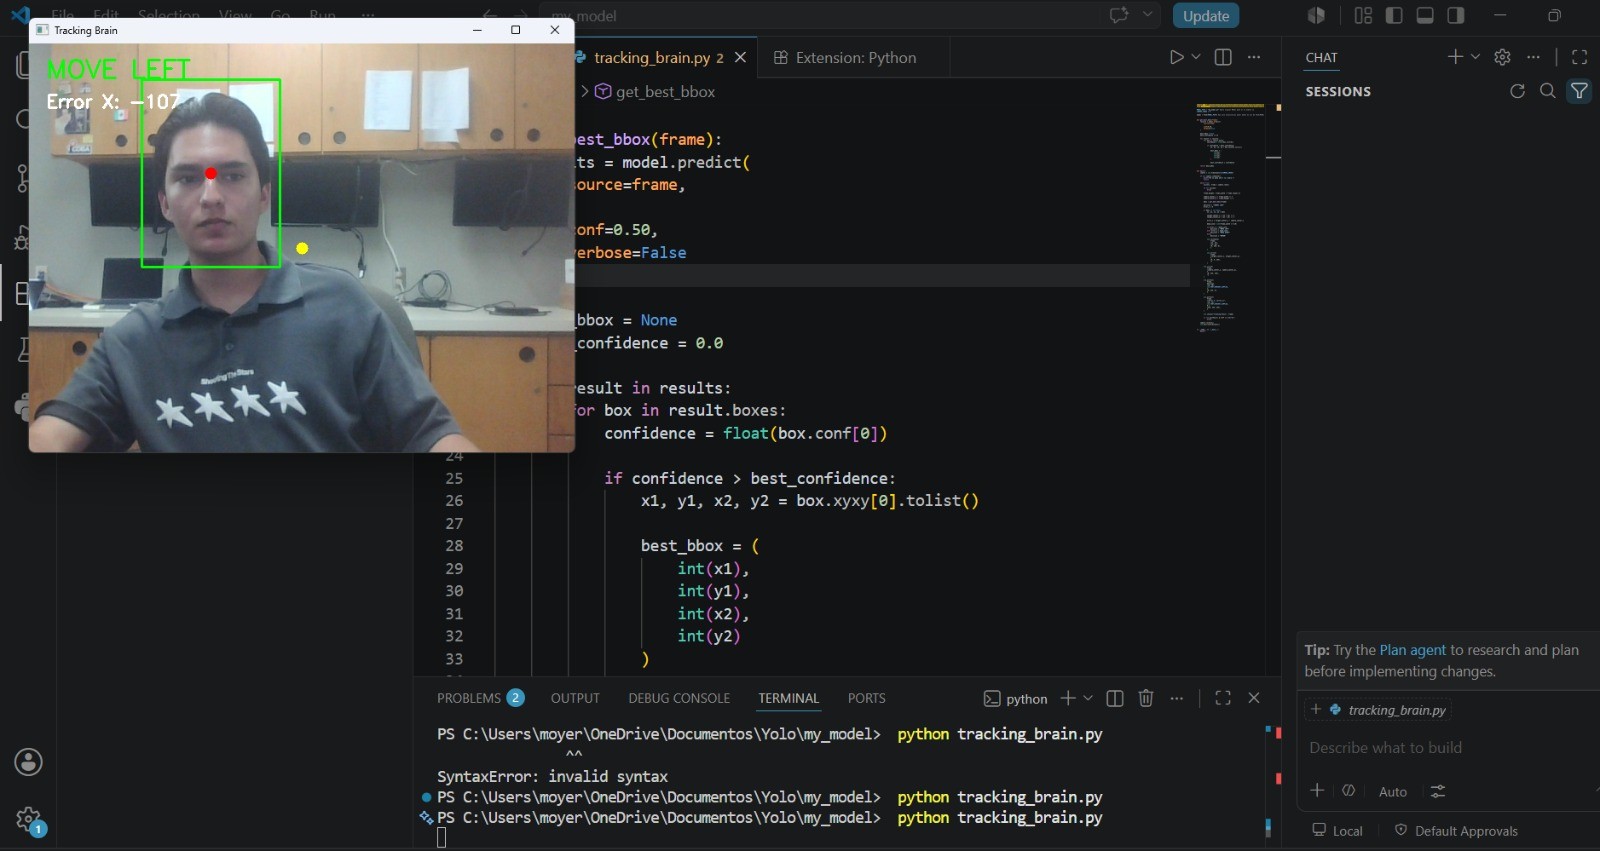1600x851 pixels.
Task: Maximize the chat panel view
Action: pos(1580,57)
